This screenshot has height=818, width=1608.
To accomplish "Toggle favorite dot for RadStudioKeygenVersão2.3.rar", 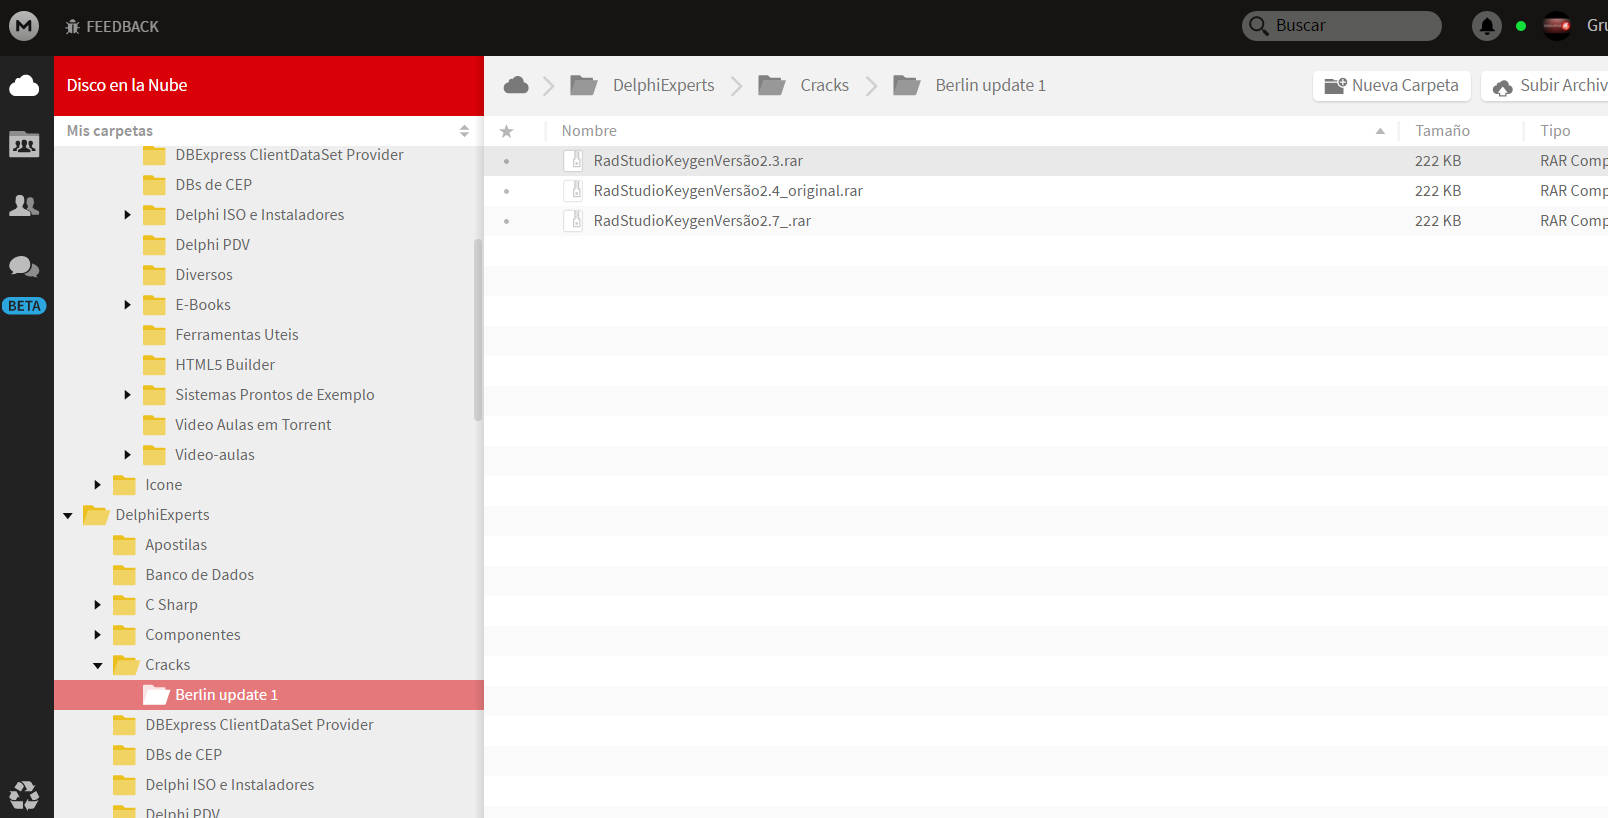I will [507, 161].
